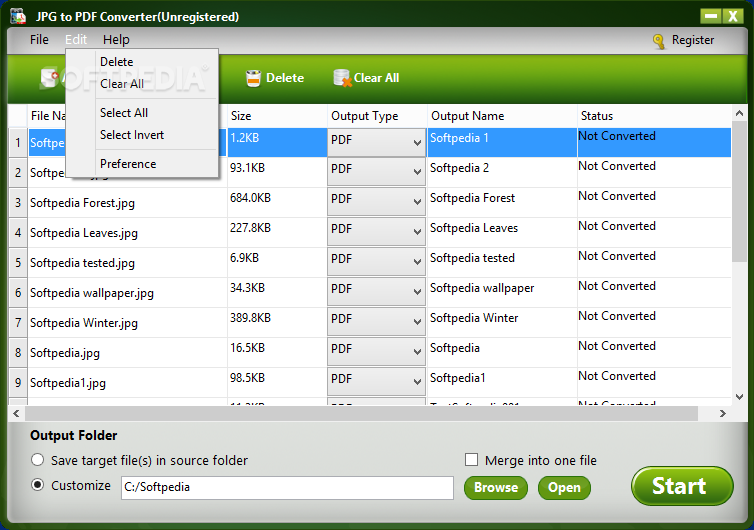Click the output folder path field
The height and width of the screenshot is (530, 754).
point(287,488)
